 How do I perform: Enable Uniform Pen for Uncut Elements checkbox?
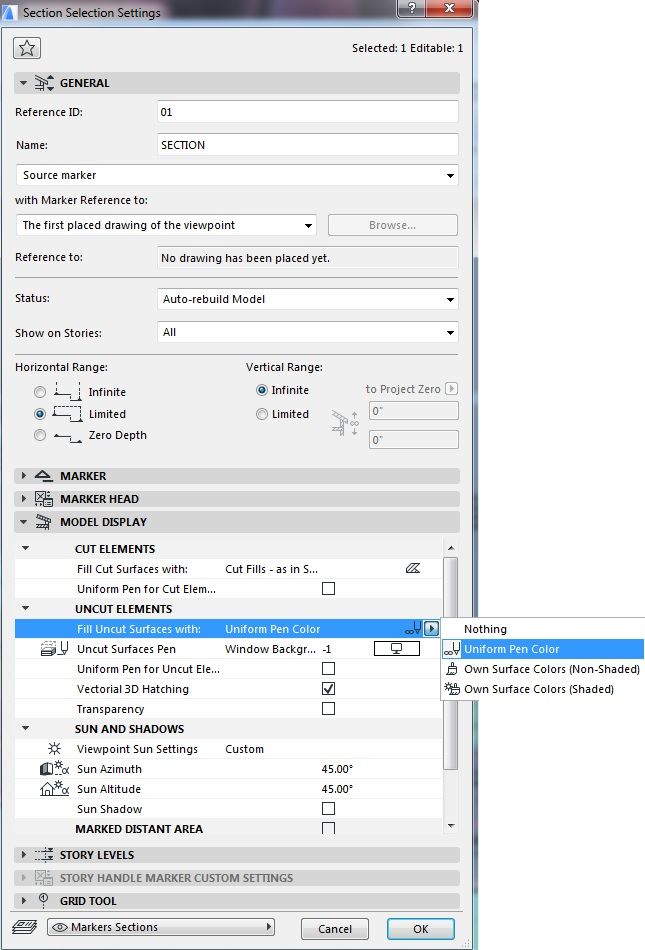point(328,668)
